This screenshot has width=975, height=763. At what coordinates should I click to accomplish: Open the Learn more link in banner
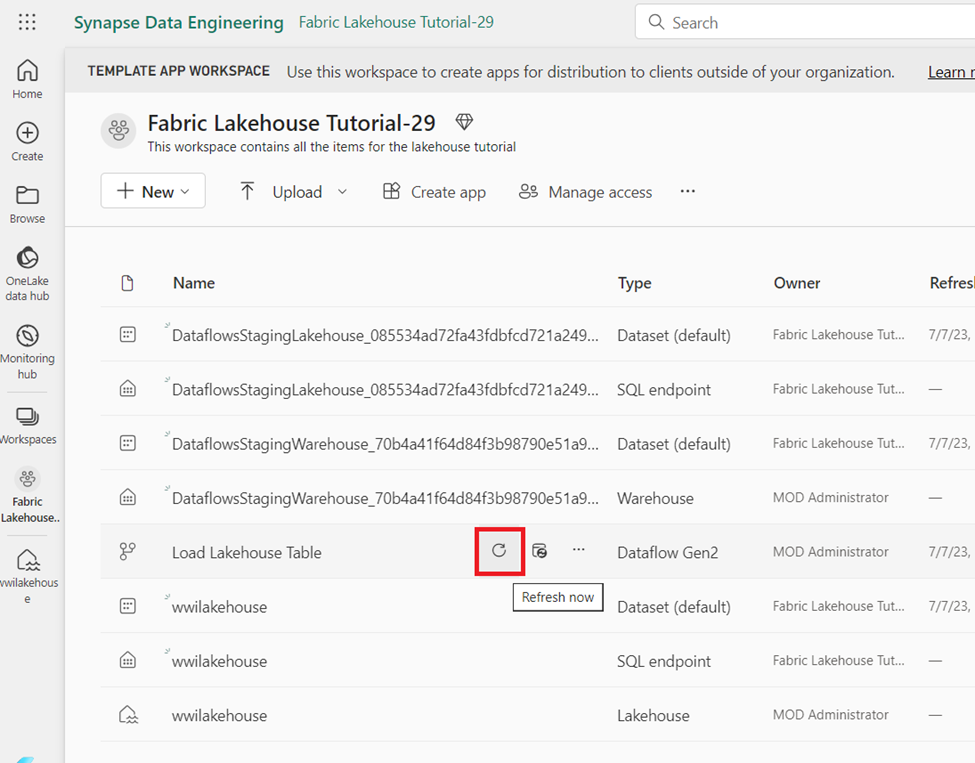[x=951, y=72]
